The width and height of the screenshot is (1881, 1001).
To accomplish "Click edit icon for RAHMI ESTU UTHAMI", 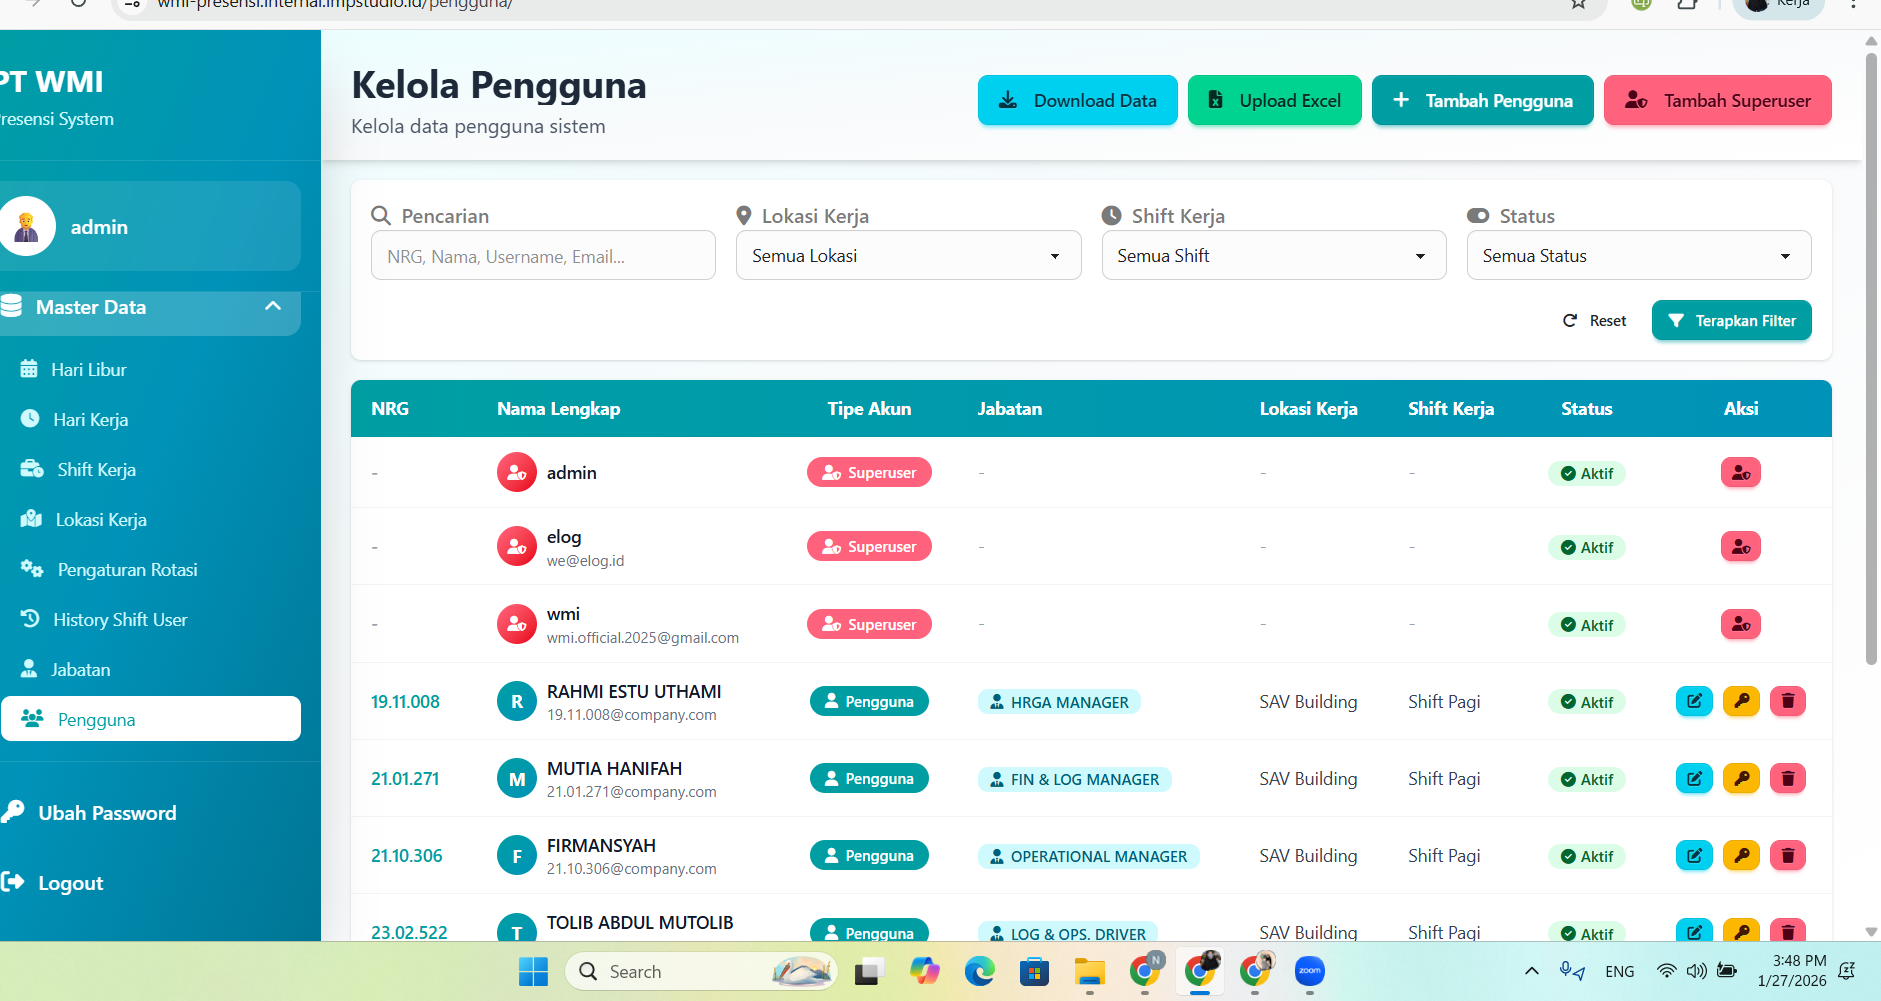I will point(1694,701).
